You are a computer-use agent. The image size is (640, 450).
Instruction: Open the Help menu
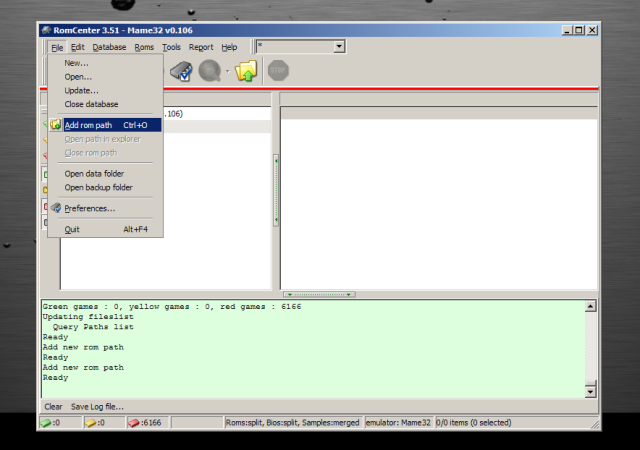(x=229, y=47)
